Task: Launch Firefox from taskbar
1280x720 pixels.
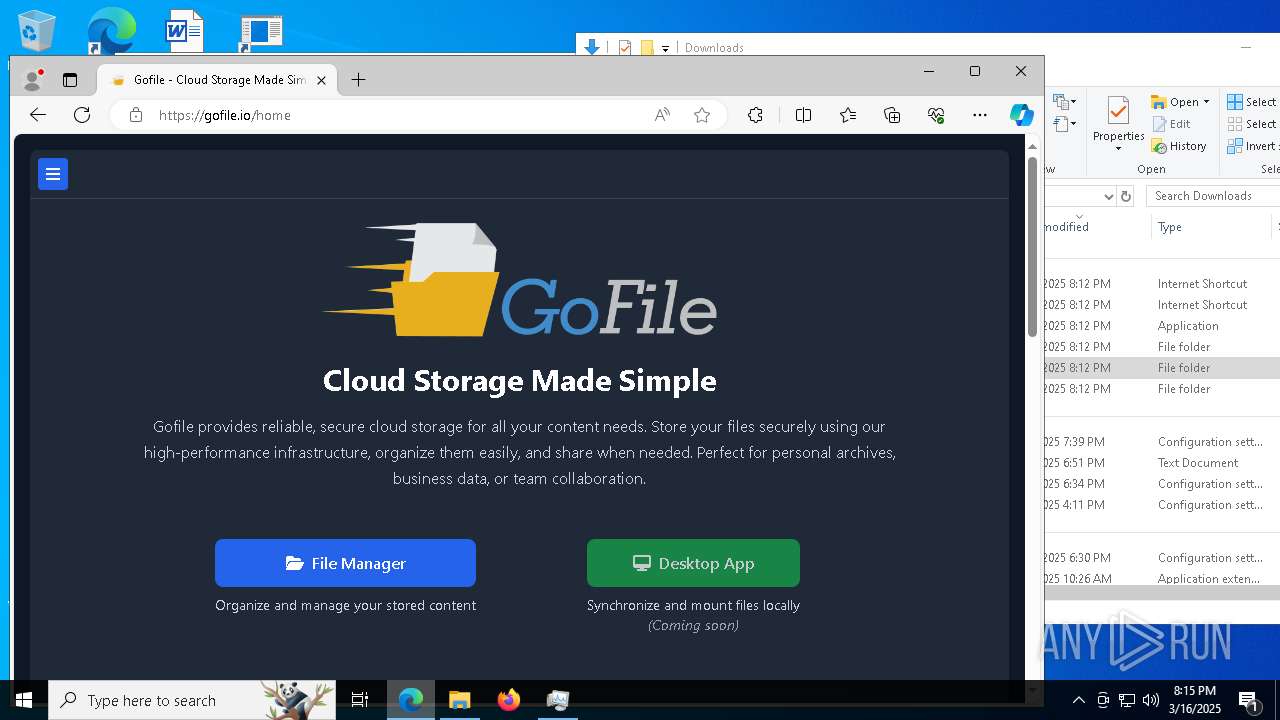Action: [x=509, y=700]
